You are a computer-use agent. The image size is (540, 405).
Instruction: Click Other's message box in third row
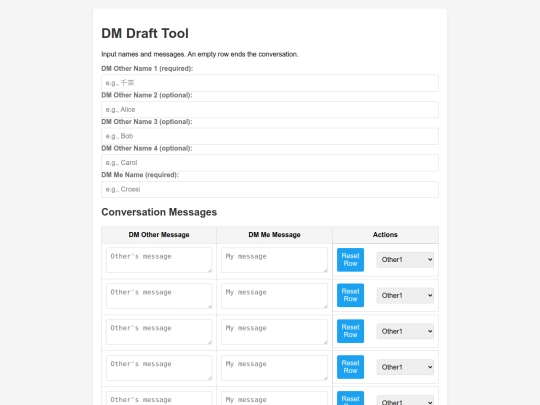click(159, 331)
